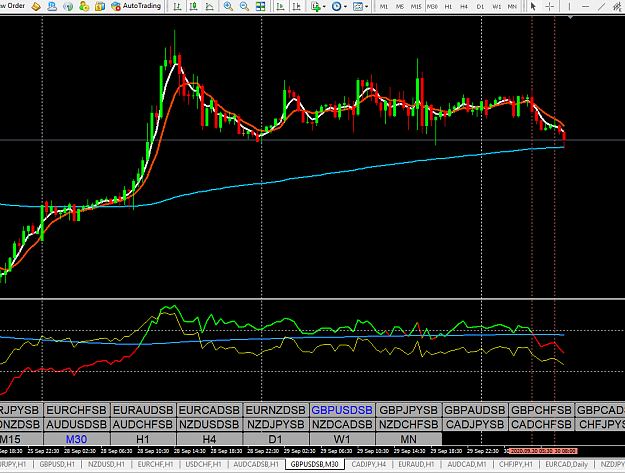Click the NZDCADSB symbol button
625x473 pixels.
pos(342,424)
